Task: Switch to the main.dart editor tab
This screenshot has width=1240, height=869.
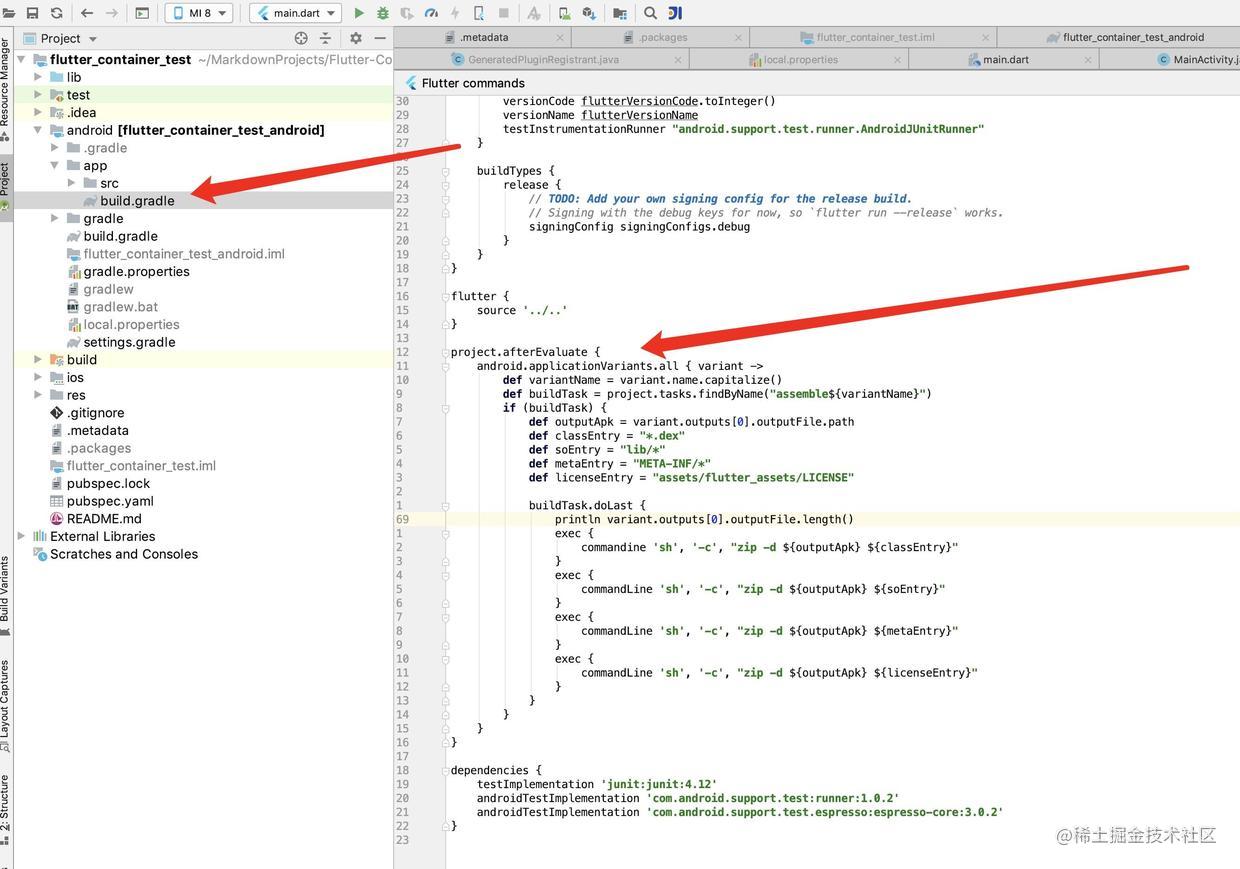Action: click(1005, 59)
